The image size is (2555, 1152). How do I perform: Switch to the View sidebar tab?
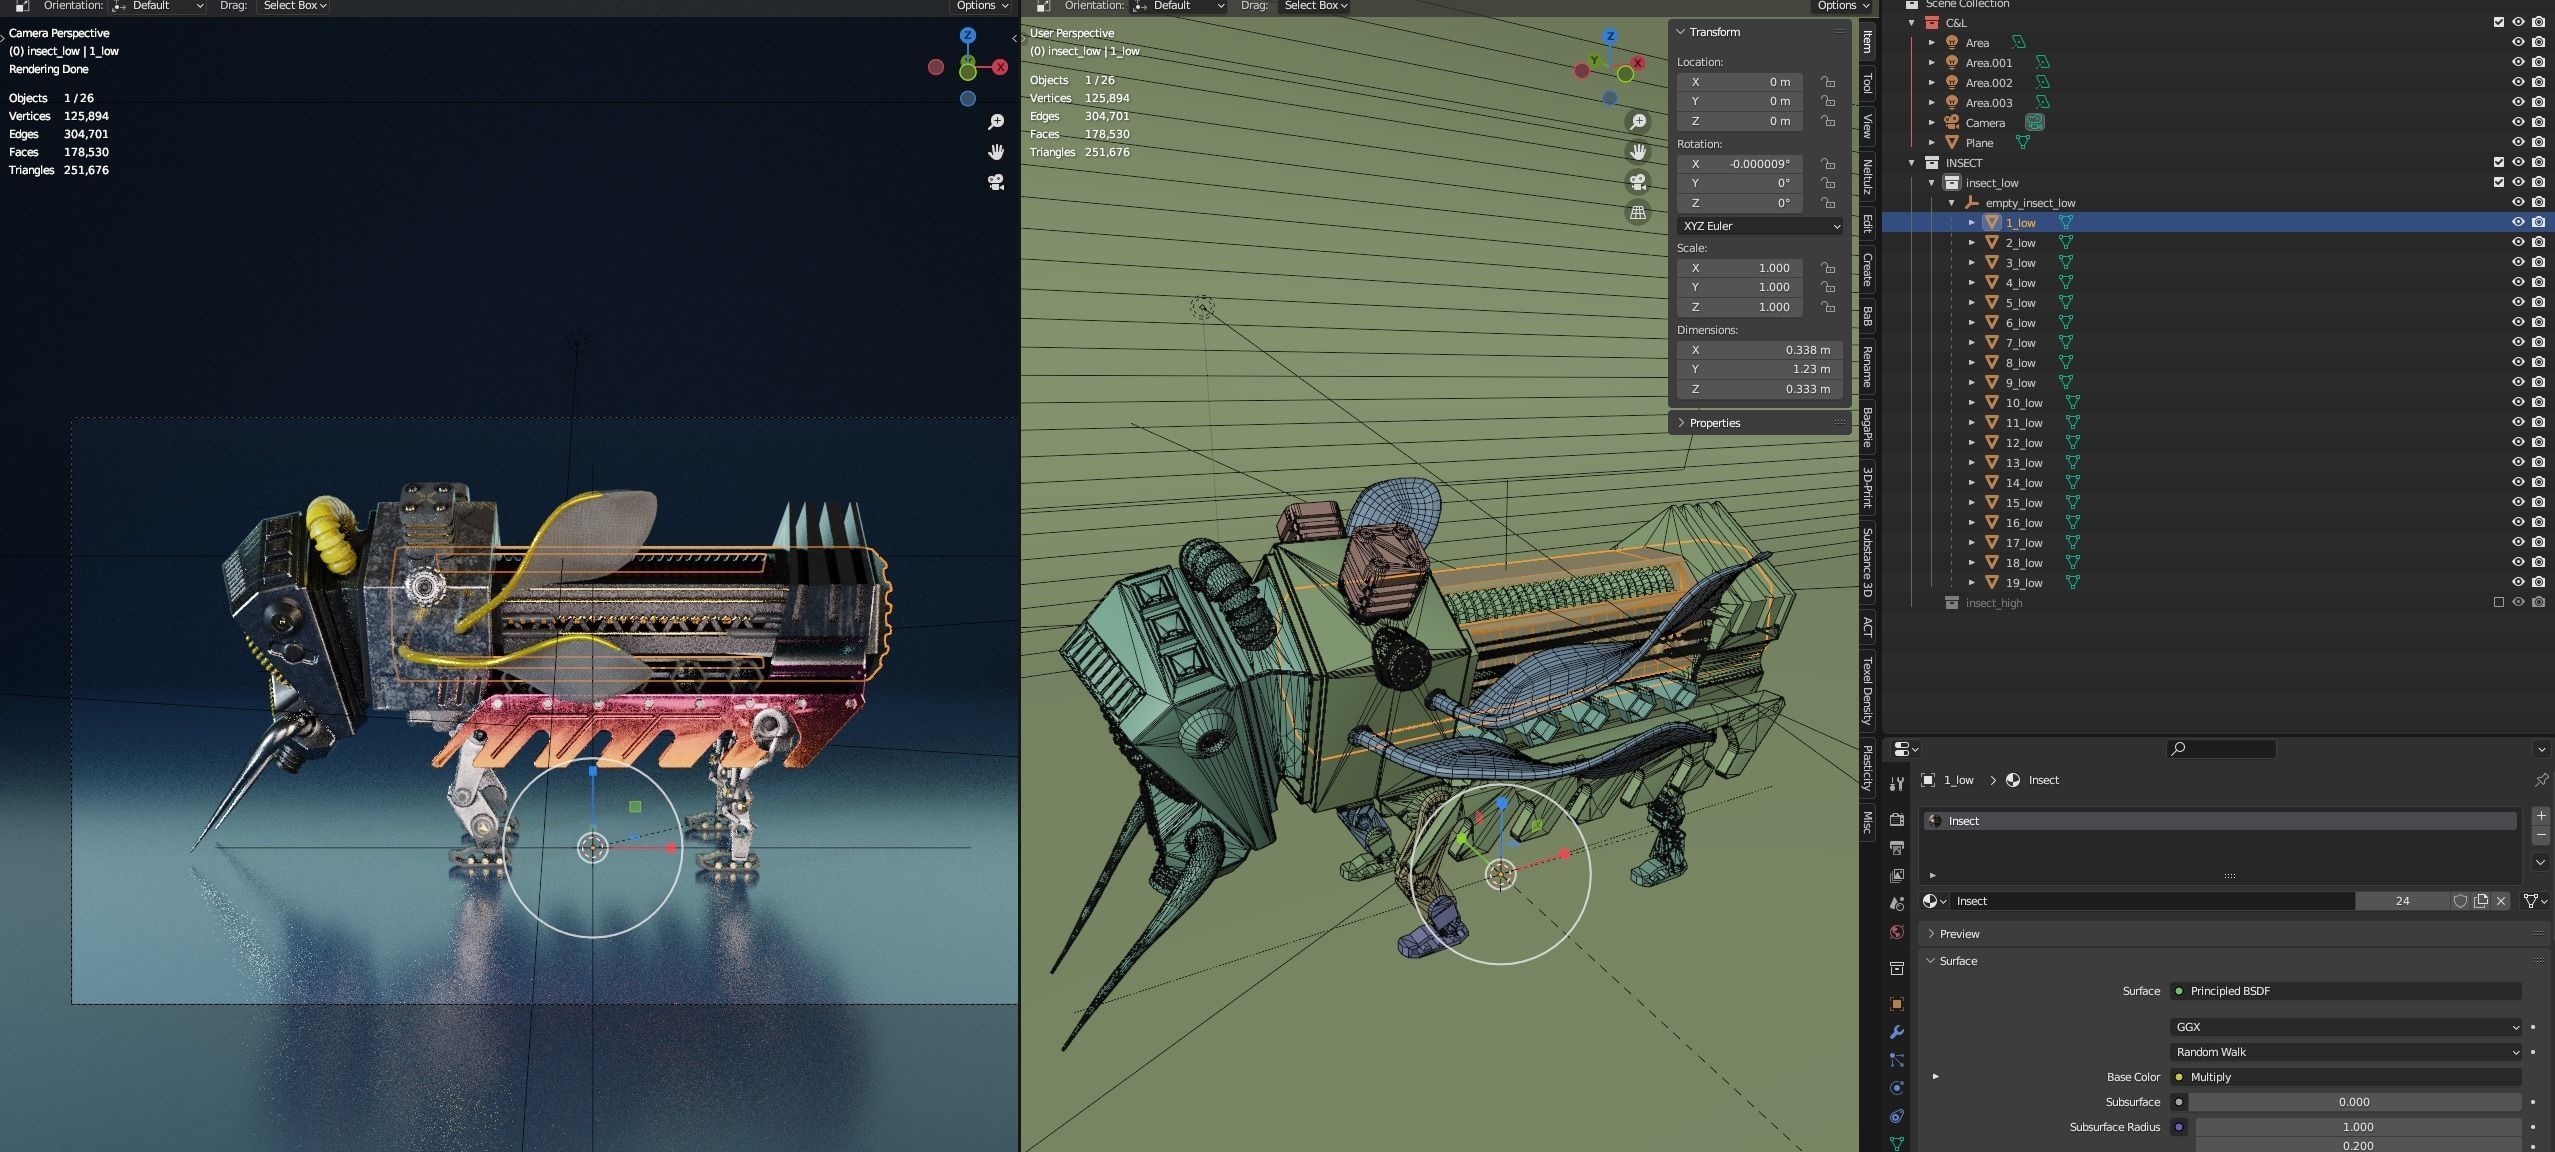click(1867, 127)
